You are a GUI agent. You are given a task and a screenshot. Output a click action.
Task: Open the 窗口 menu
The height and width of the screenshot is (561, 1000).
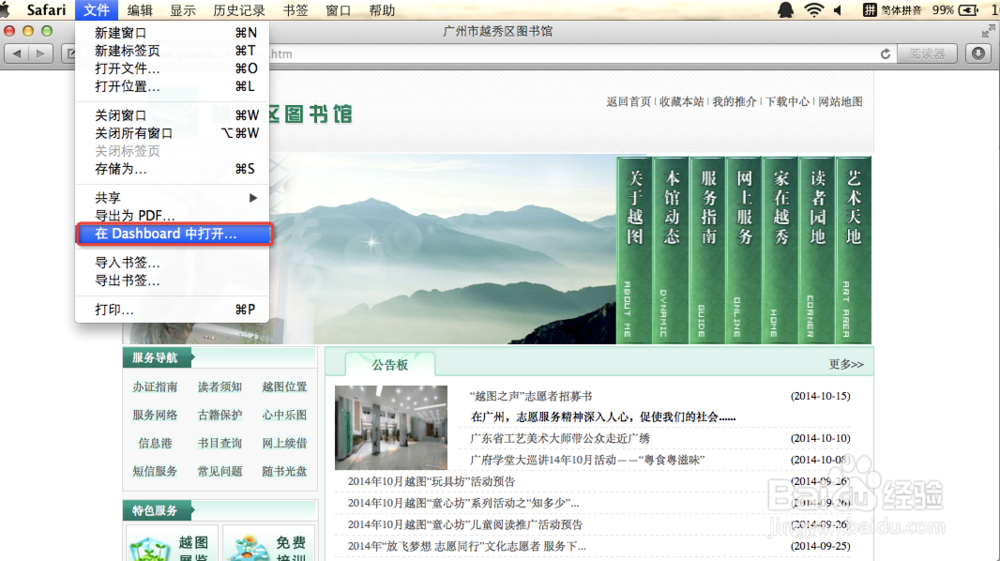337,10
